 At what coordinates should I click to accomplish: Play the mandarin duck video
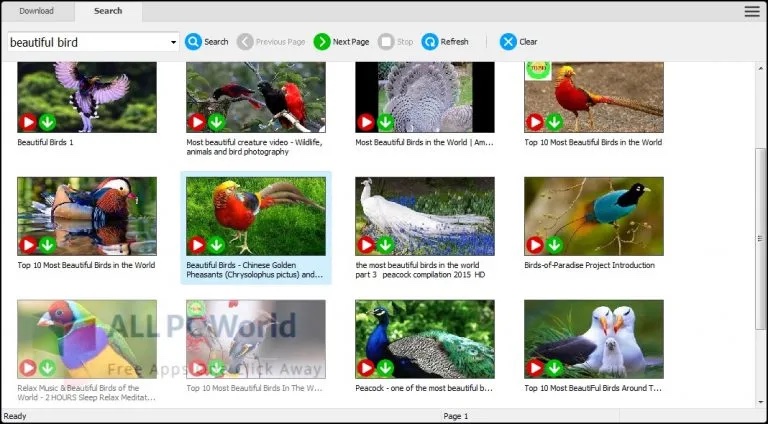tap(27, 245)
